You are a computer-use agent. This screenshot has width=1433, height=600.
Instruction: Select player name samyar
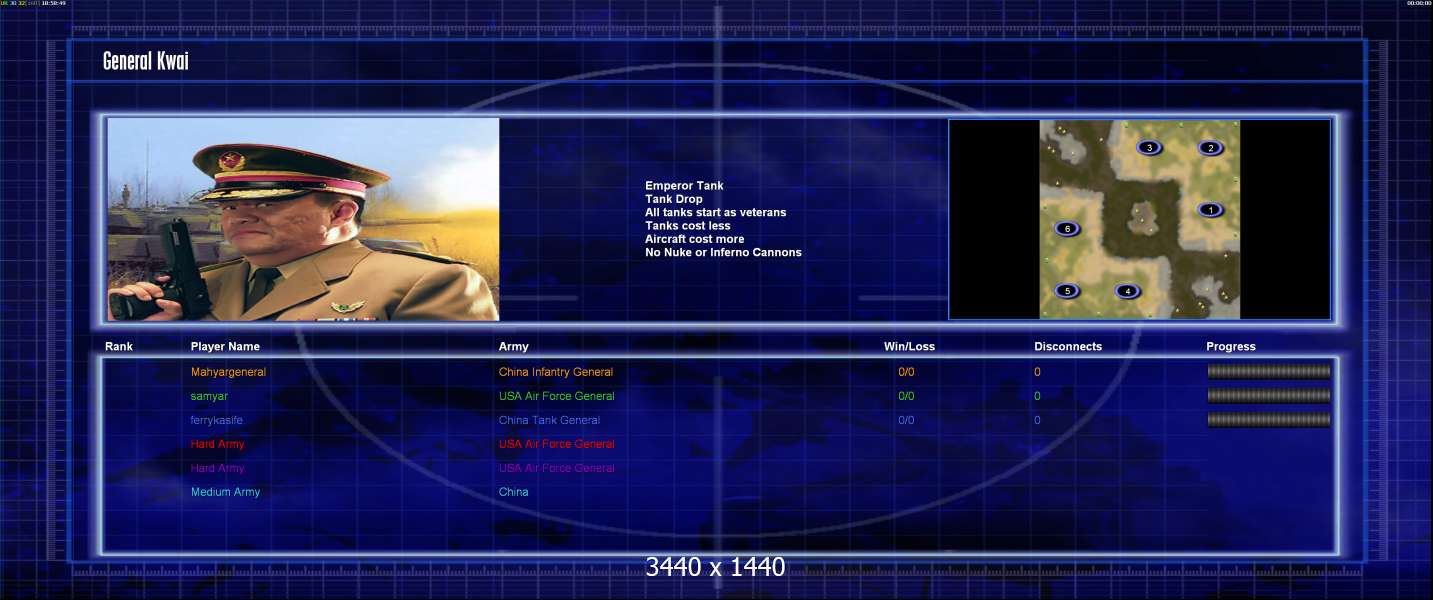209,396
